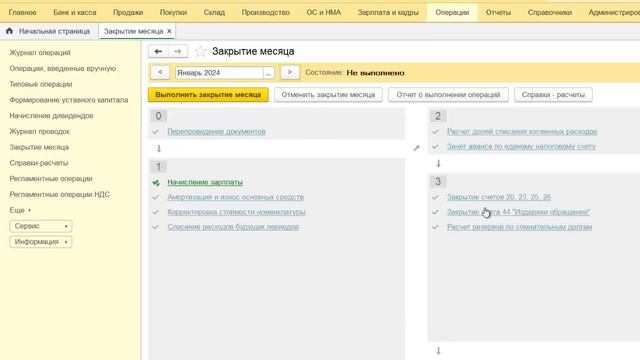Open Журнал проводок in sidebar
640x360 pixels.
[40, 131]
